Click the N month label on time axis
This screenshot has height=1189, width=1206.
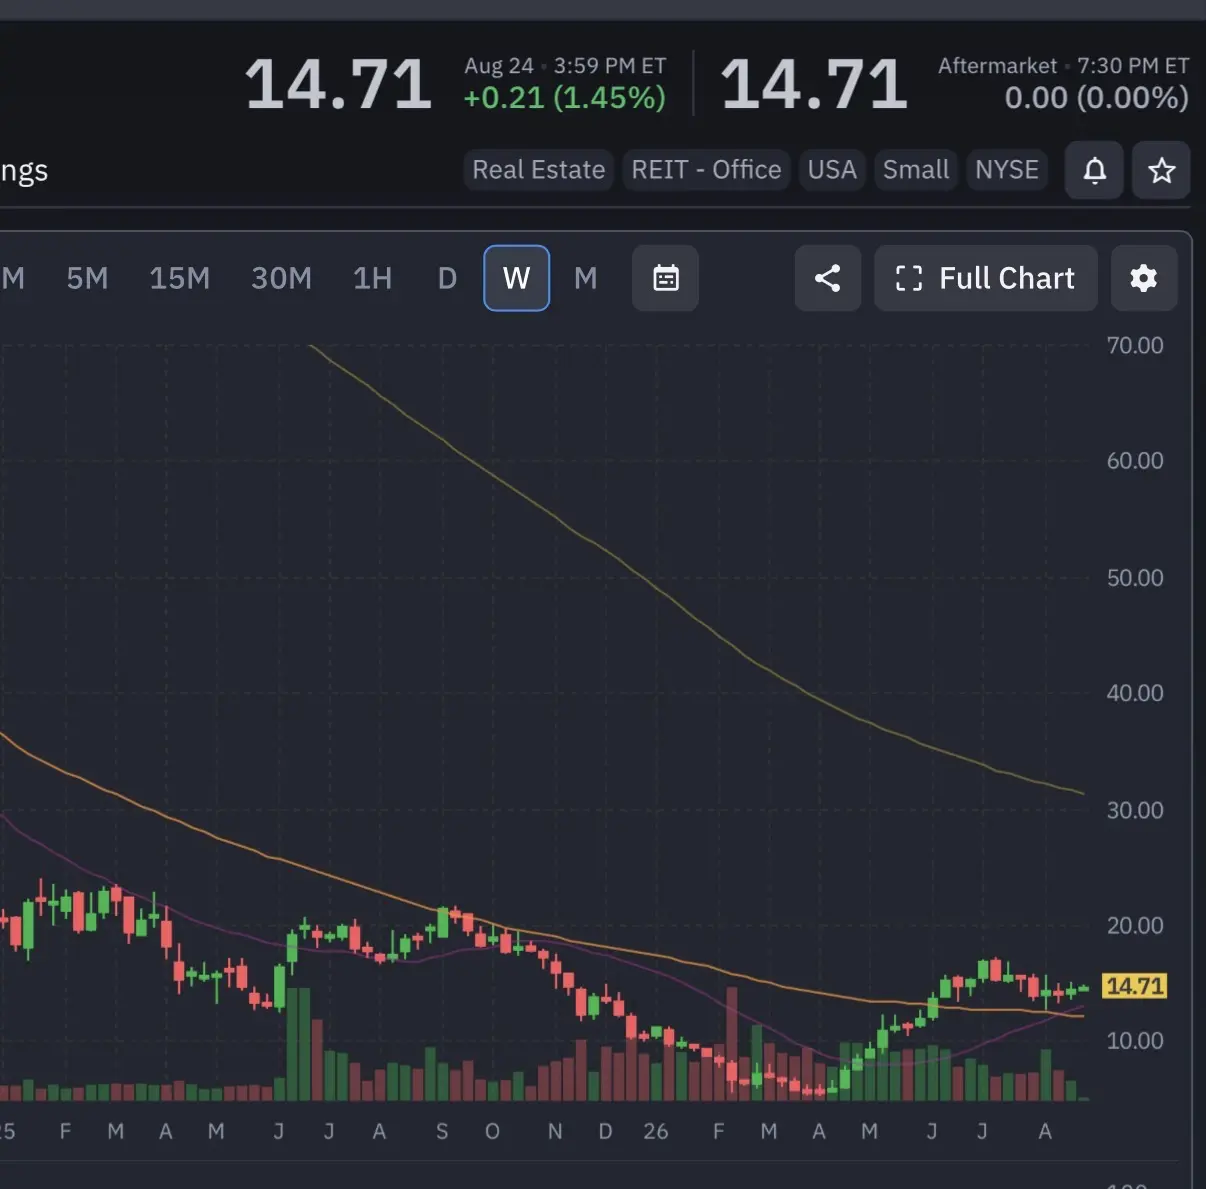tap(555, 1131)
